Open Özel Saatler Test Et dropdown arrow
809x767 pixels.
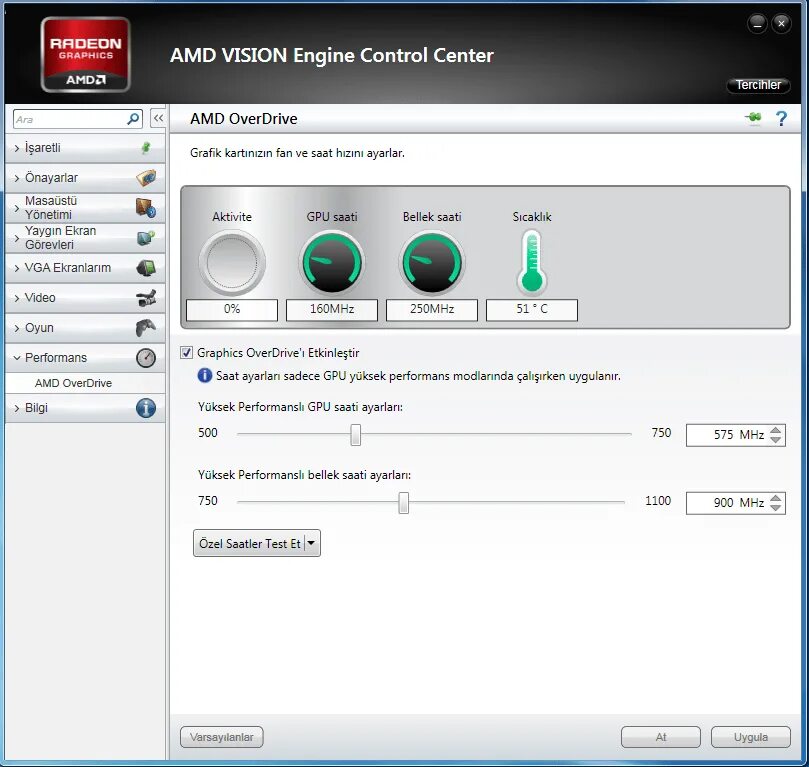311,543
